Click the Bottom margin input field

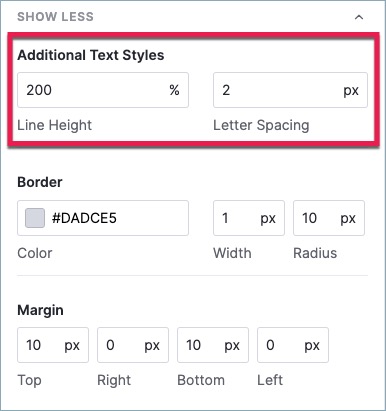pyautogui.click(x=213, y=345)
